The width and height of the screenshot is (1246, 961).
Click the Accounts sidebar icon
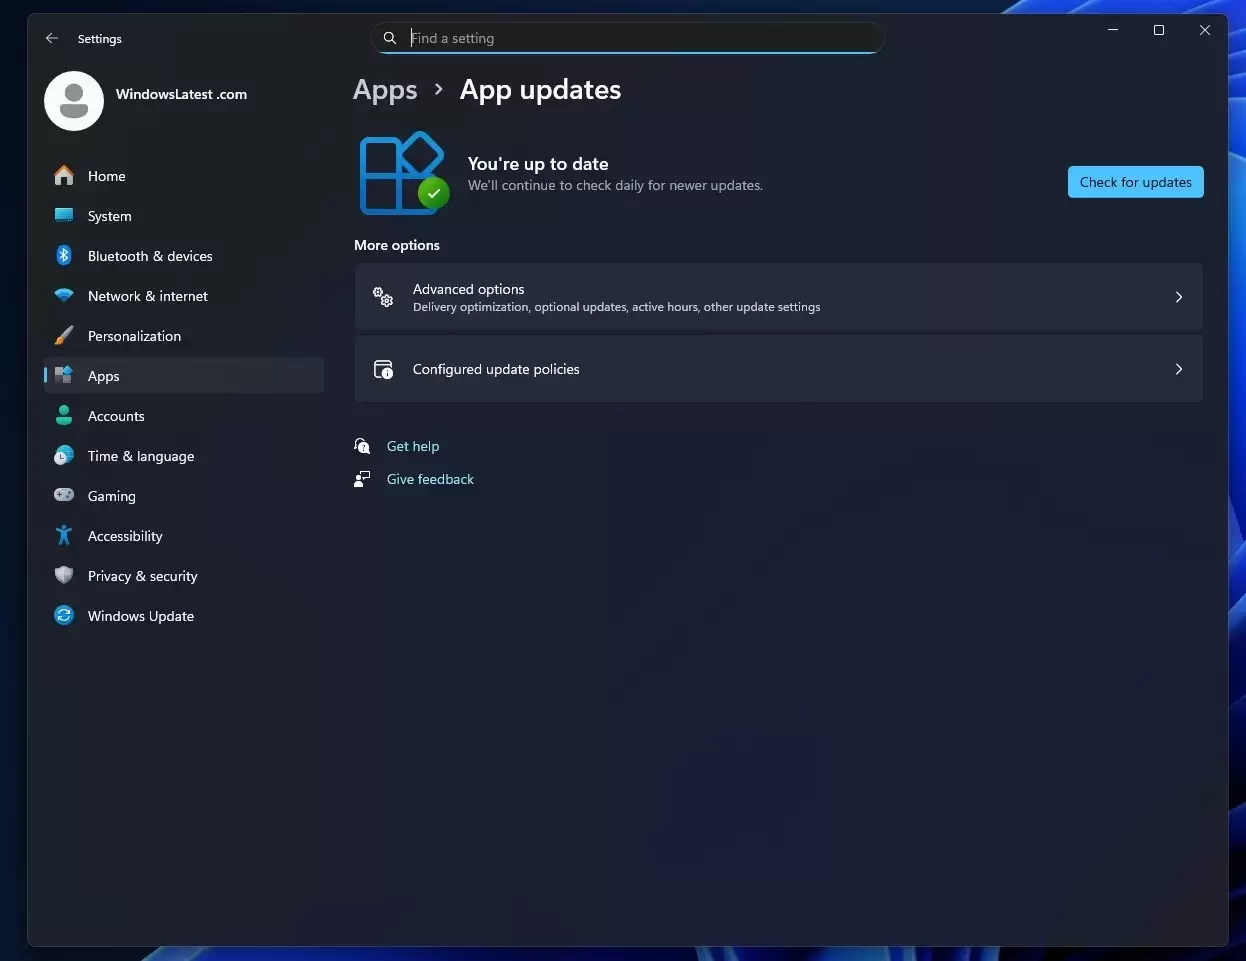(63, 416)
